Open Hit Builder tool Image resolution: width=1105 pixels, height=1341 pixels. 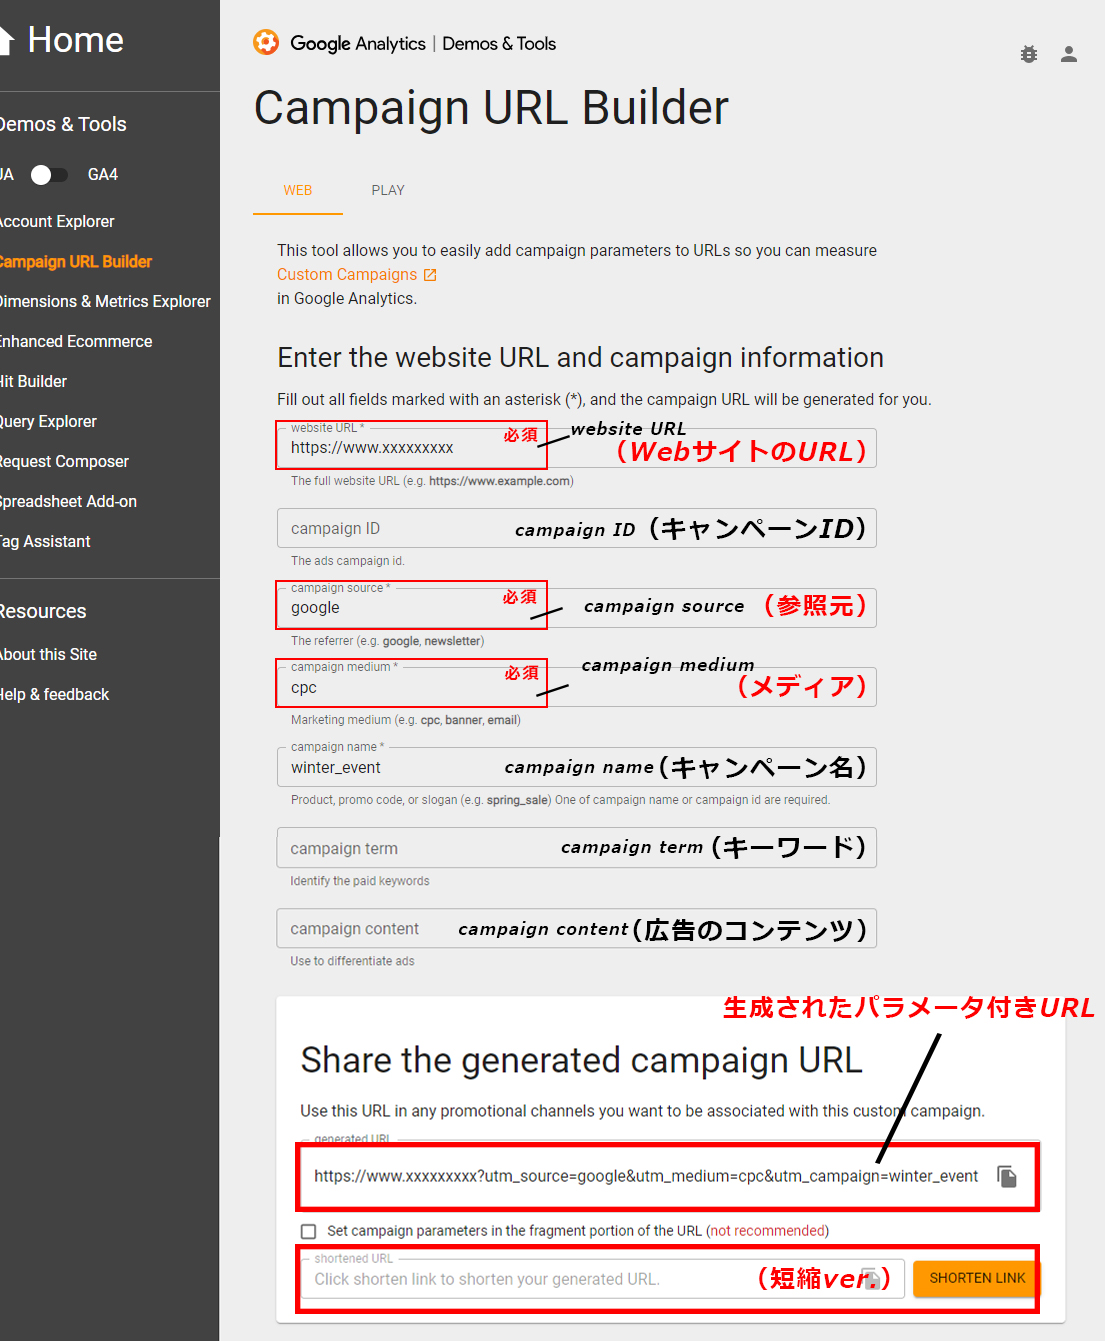click(34, 381)
